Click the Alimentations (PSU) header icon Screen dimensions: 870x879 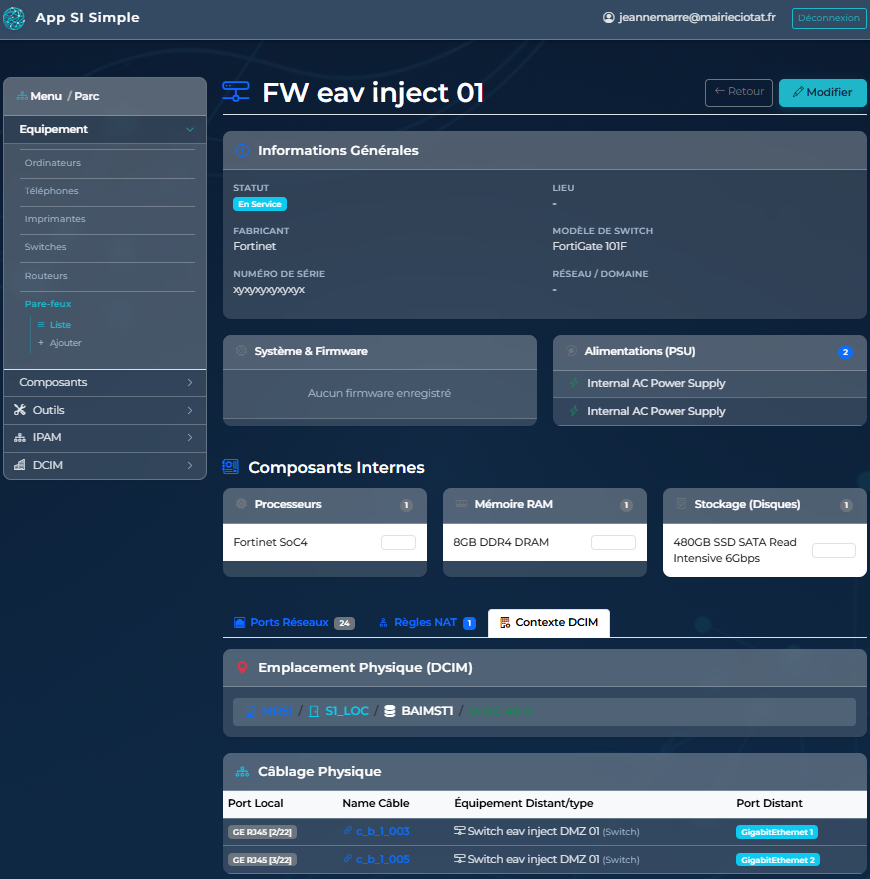click(x=571, y=351)
